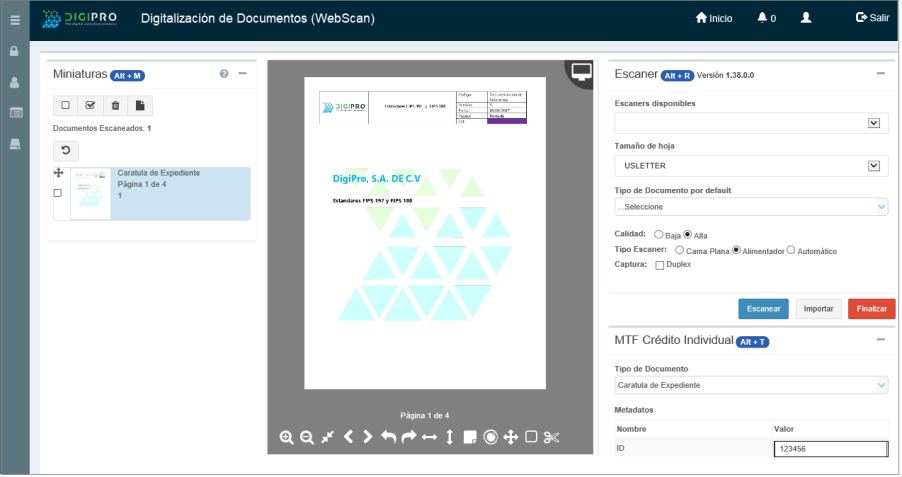The image size is (902, 477).
Task: Delete selected thumbnails with trash icon
Action: 116,105
